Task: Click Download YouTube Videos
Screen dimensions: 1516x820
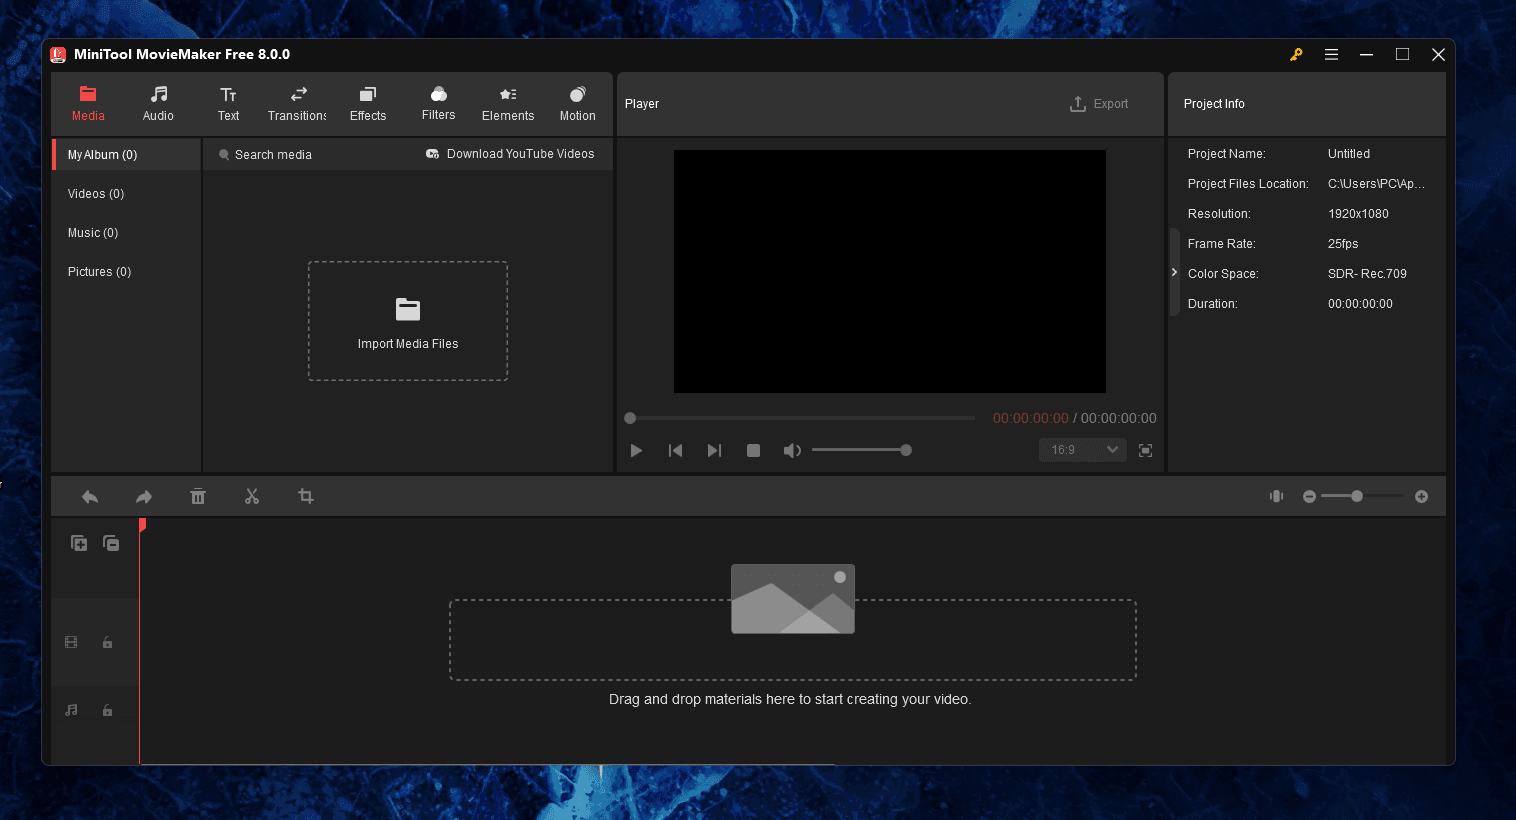Action: (x=511, y=153)
